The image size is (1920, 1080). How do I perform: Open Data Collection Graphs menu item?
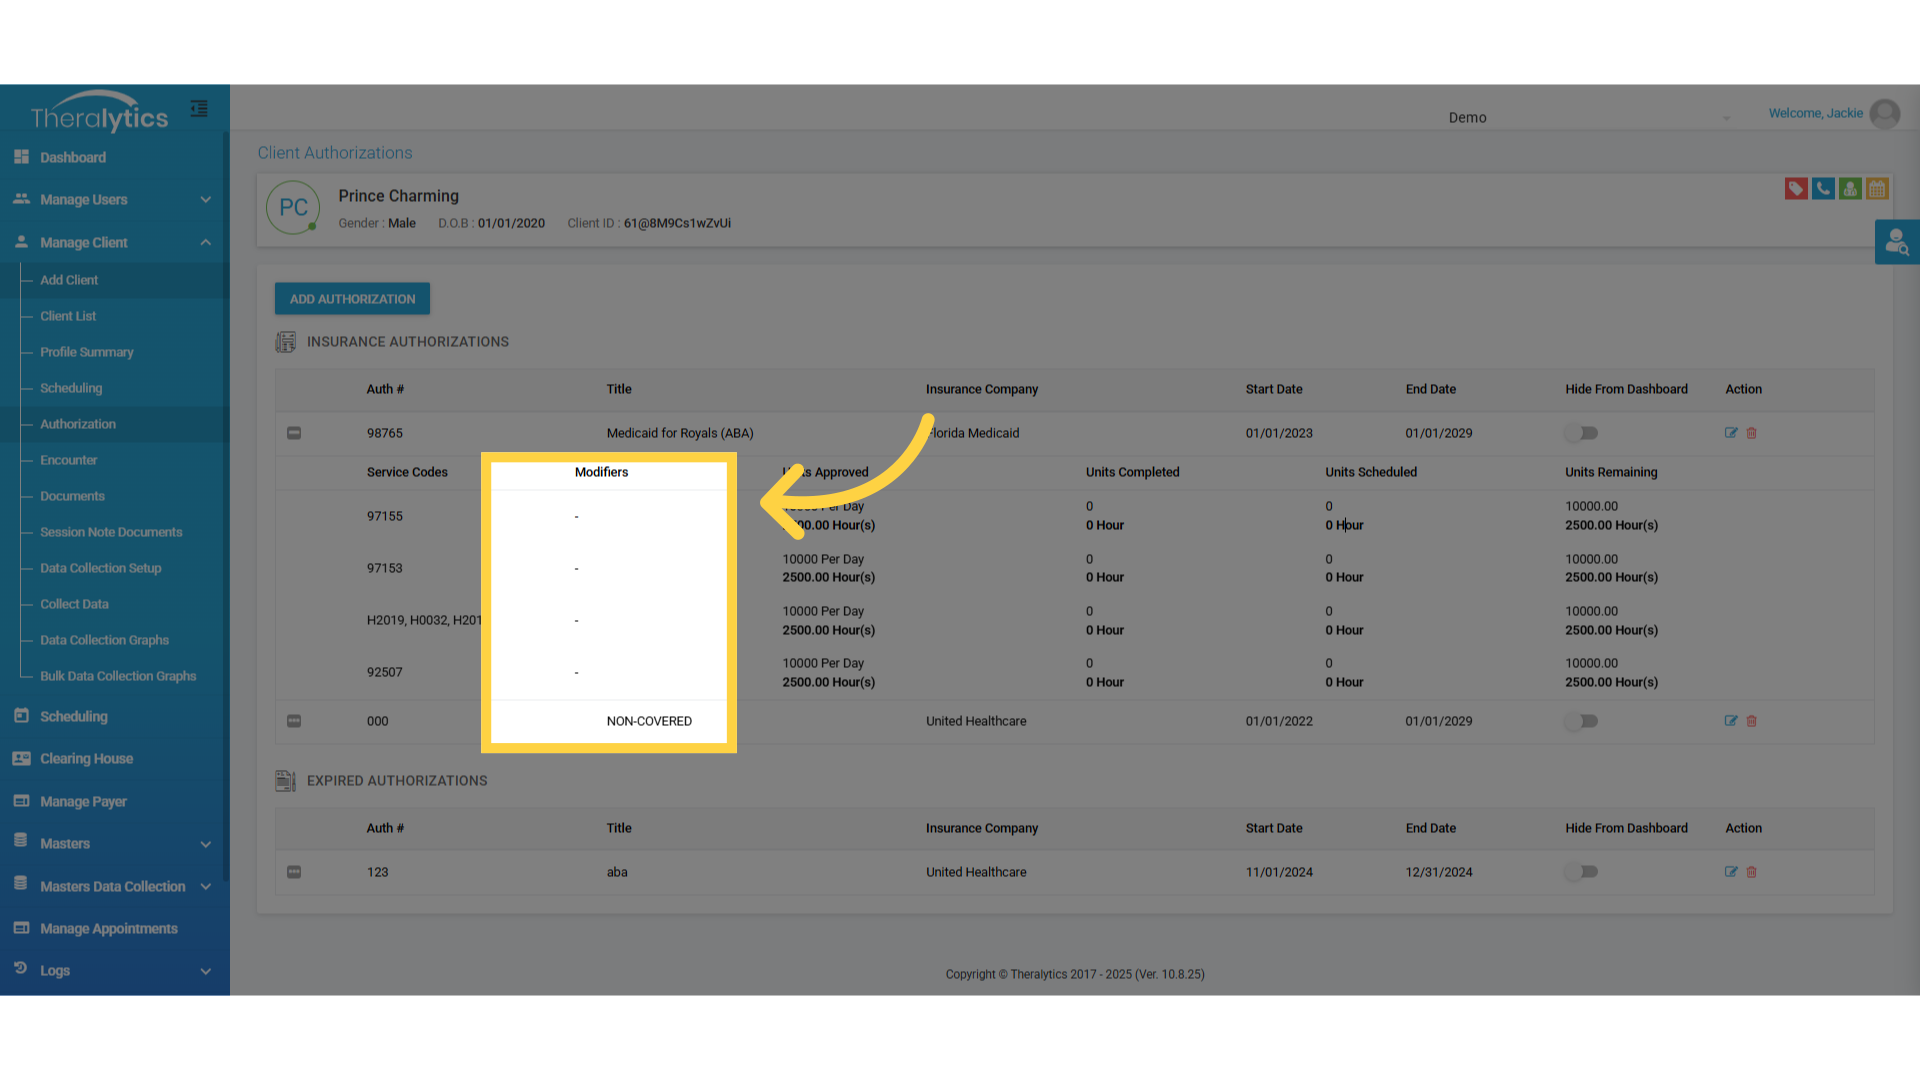pyautogui.click(x=104, y=640)
